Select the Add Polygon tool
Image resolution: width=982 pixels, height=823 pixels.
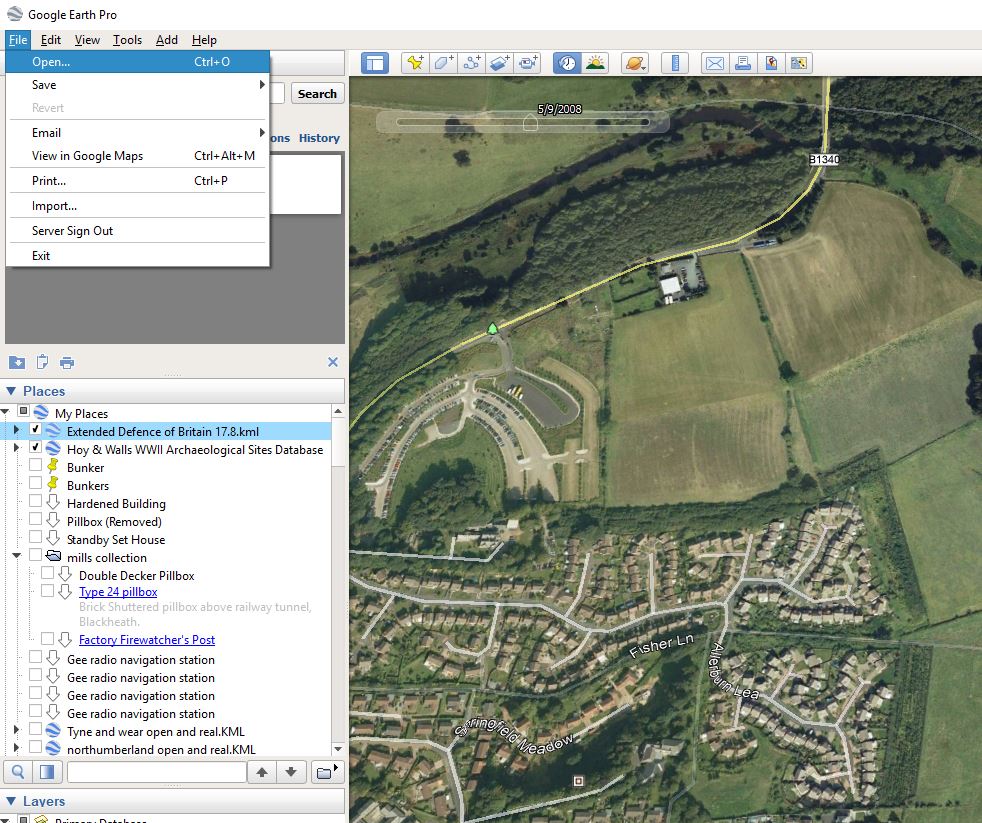[x=443, y=63]
